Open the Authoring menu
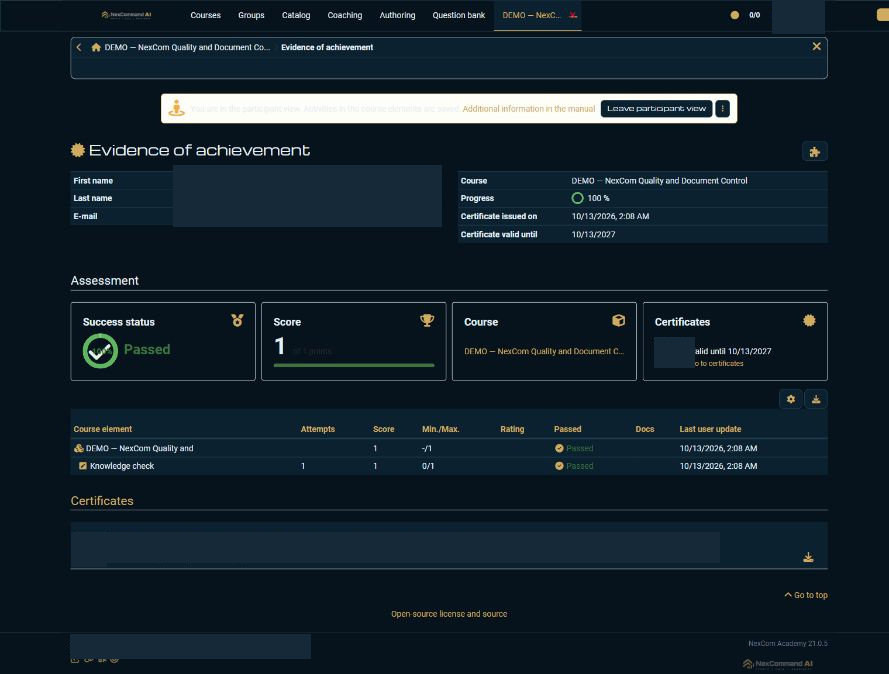 [397, 15]
